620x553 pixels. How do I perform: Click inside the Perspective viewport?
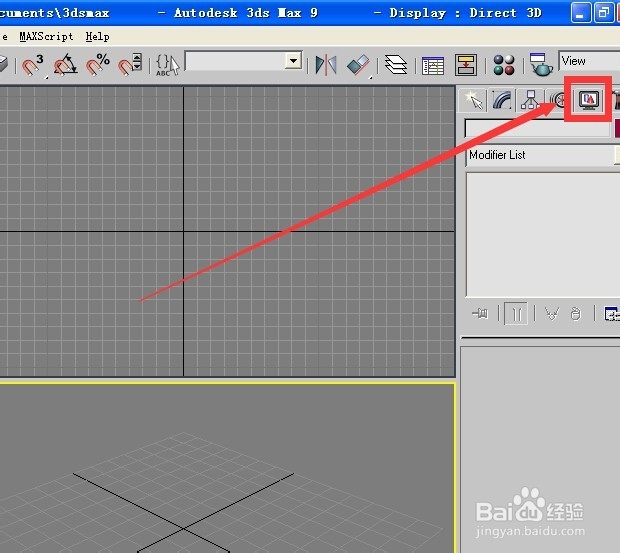pos(227,468)
